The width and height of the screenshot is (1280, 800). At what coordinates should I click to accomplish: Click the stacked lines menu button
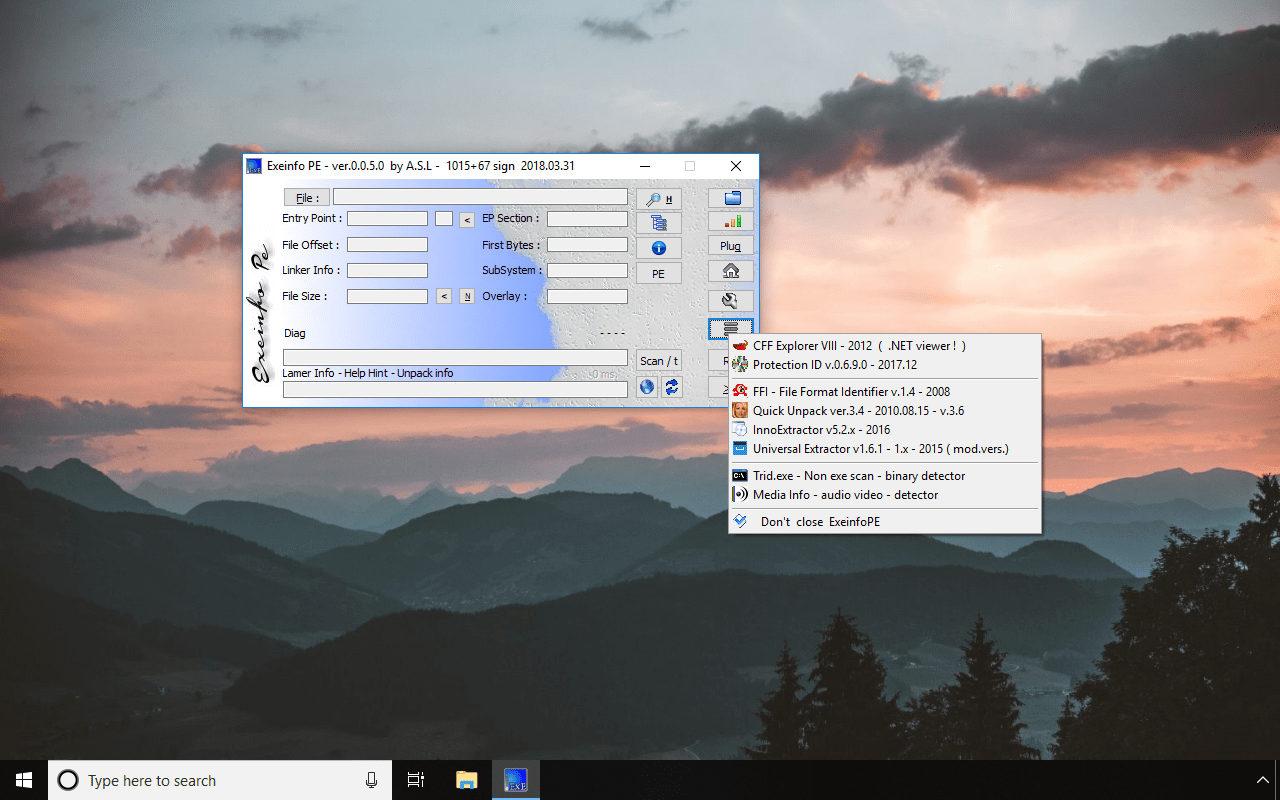731,328
